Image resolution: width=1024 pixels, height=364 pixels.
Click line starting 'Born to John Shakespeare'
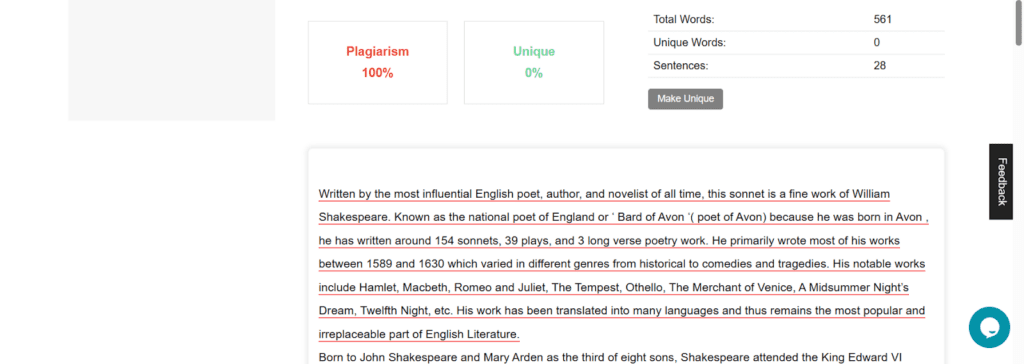click(610, 357)
